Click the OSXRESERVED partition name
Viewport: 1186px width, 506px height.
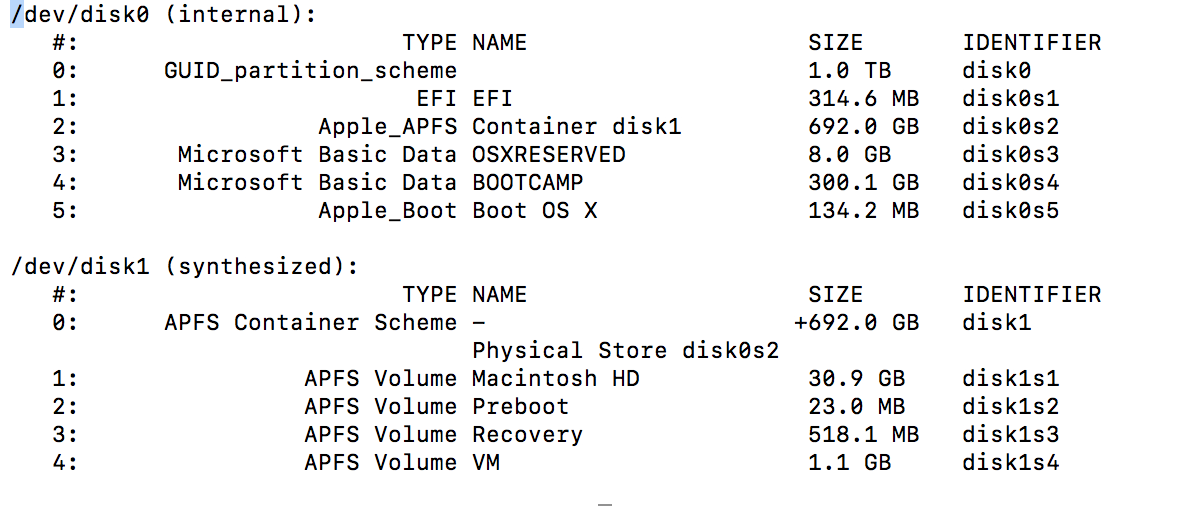click(548, 155)
